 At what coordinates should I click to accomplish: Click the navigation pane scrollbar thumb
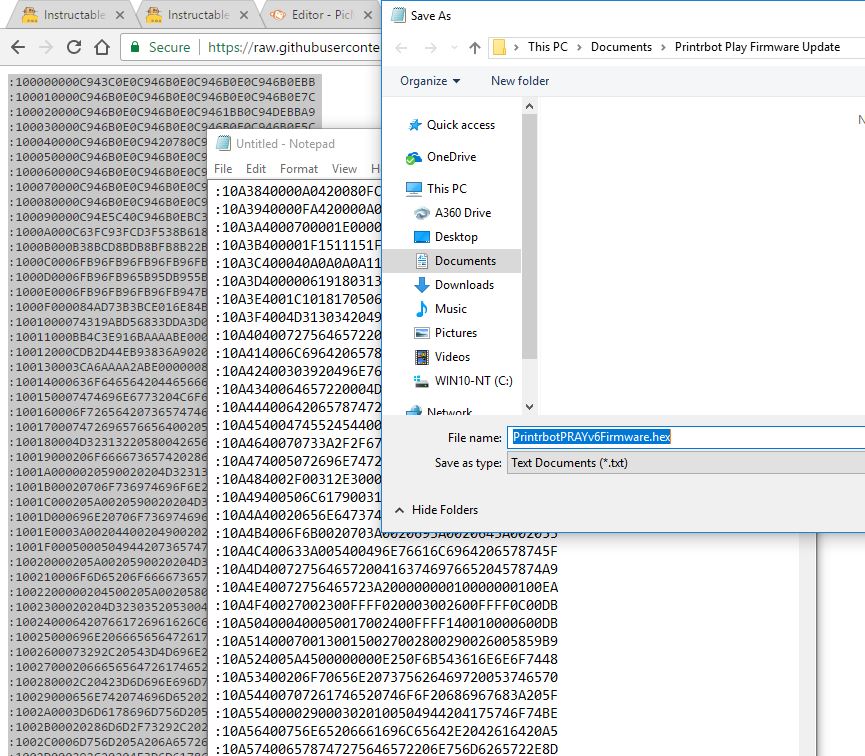530,236
